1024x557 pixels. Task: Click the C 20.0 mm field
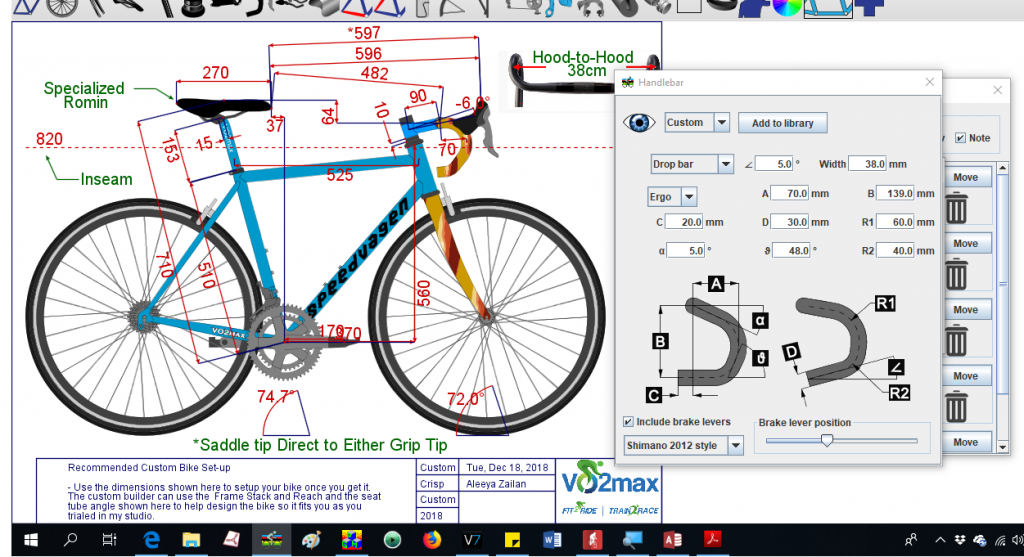(684, 222)
